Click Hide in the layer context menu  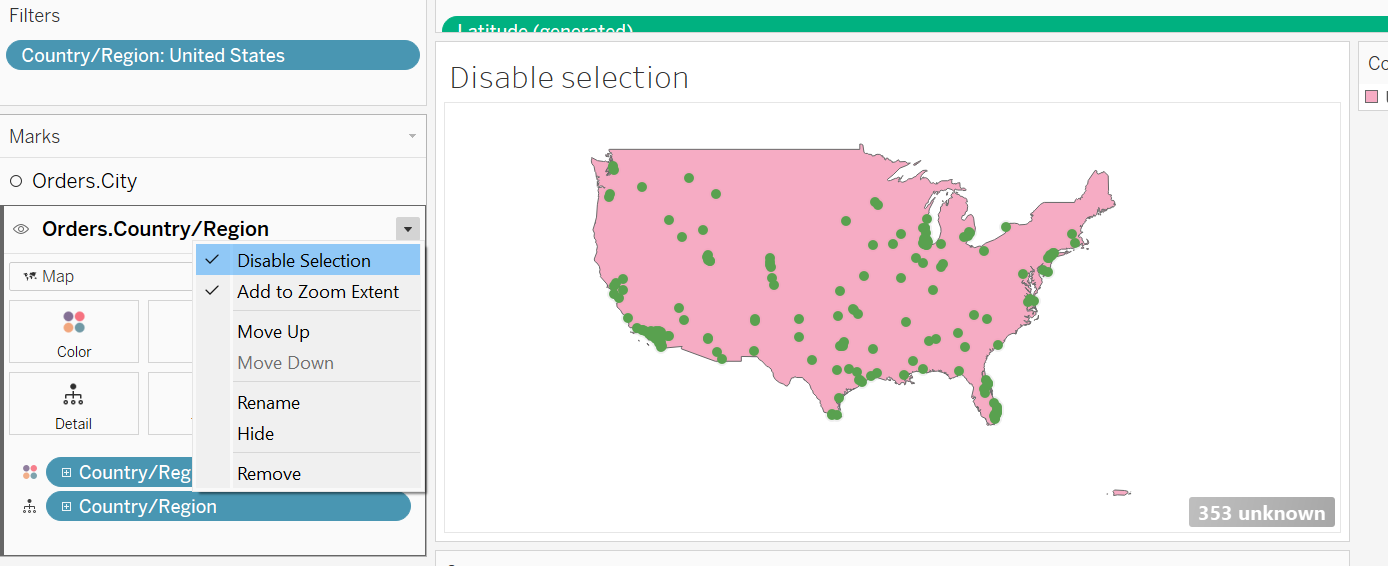255,434
